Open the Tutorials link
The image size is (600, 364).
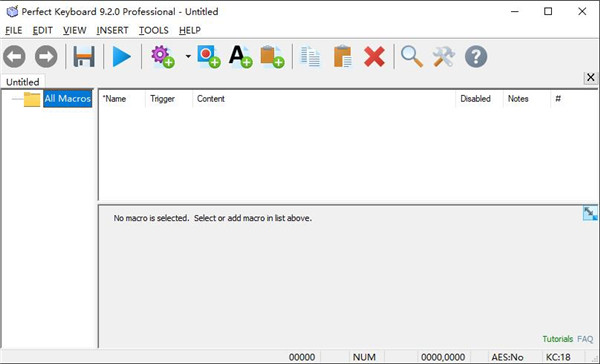[x=558, y=339]
